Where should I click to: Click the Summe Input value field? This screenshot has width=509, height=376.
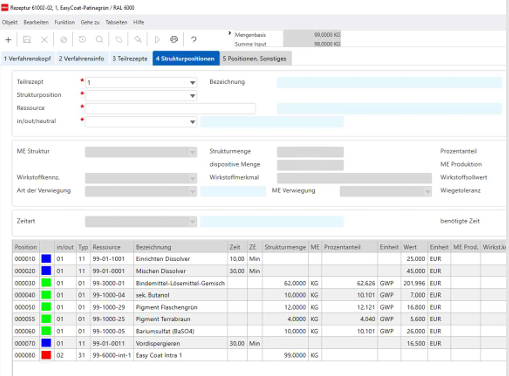click(312, 44)
